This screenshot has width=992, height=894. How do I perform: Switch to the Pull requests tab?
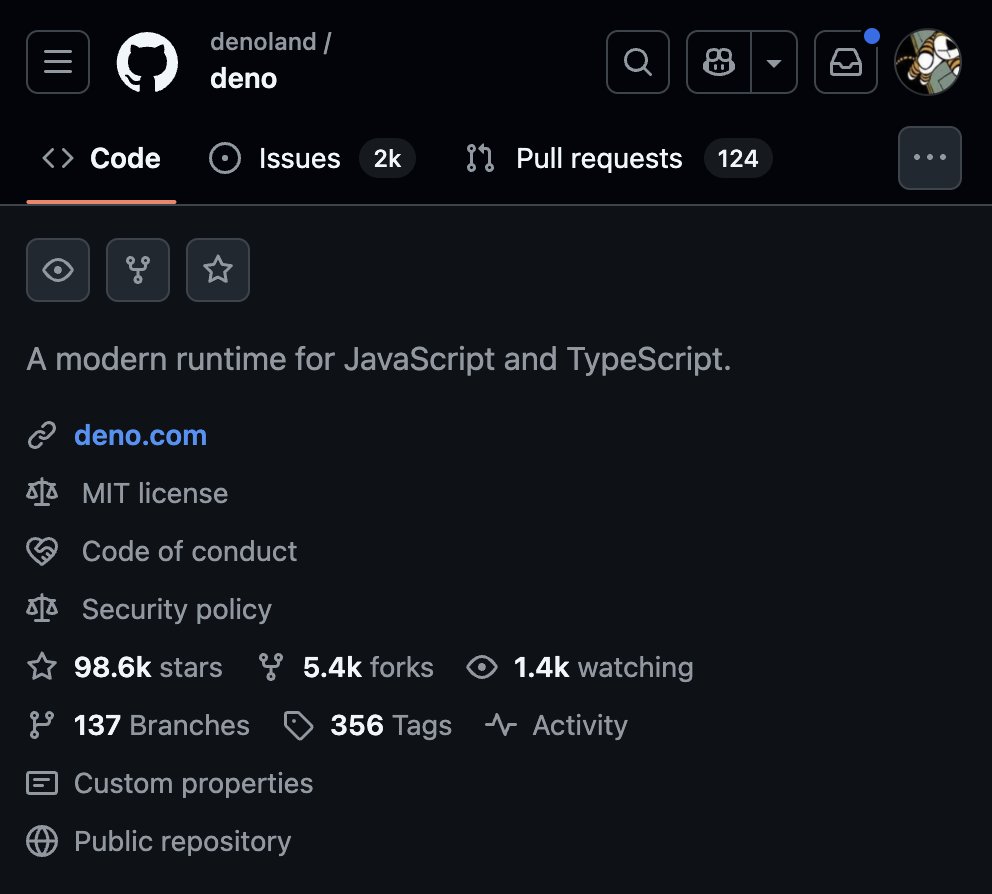pos(618,158)
